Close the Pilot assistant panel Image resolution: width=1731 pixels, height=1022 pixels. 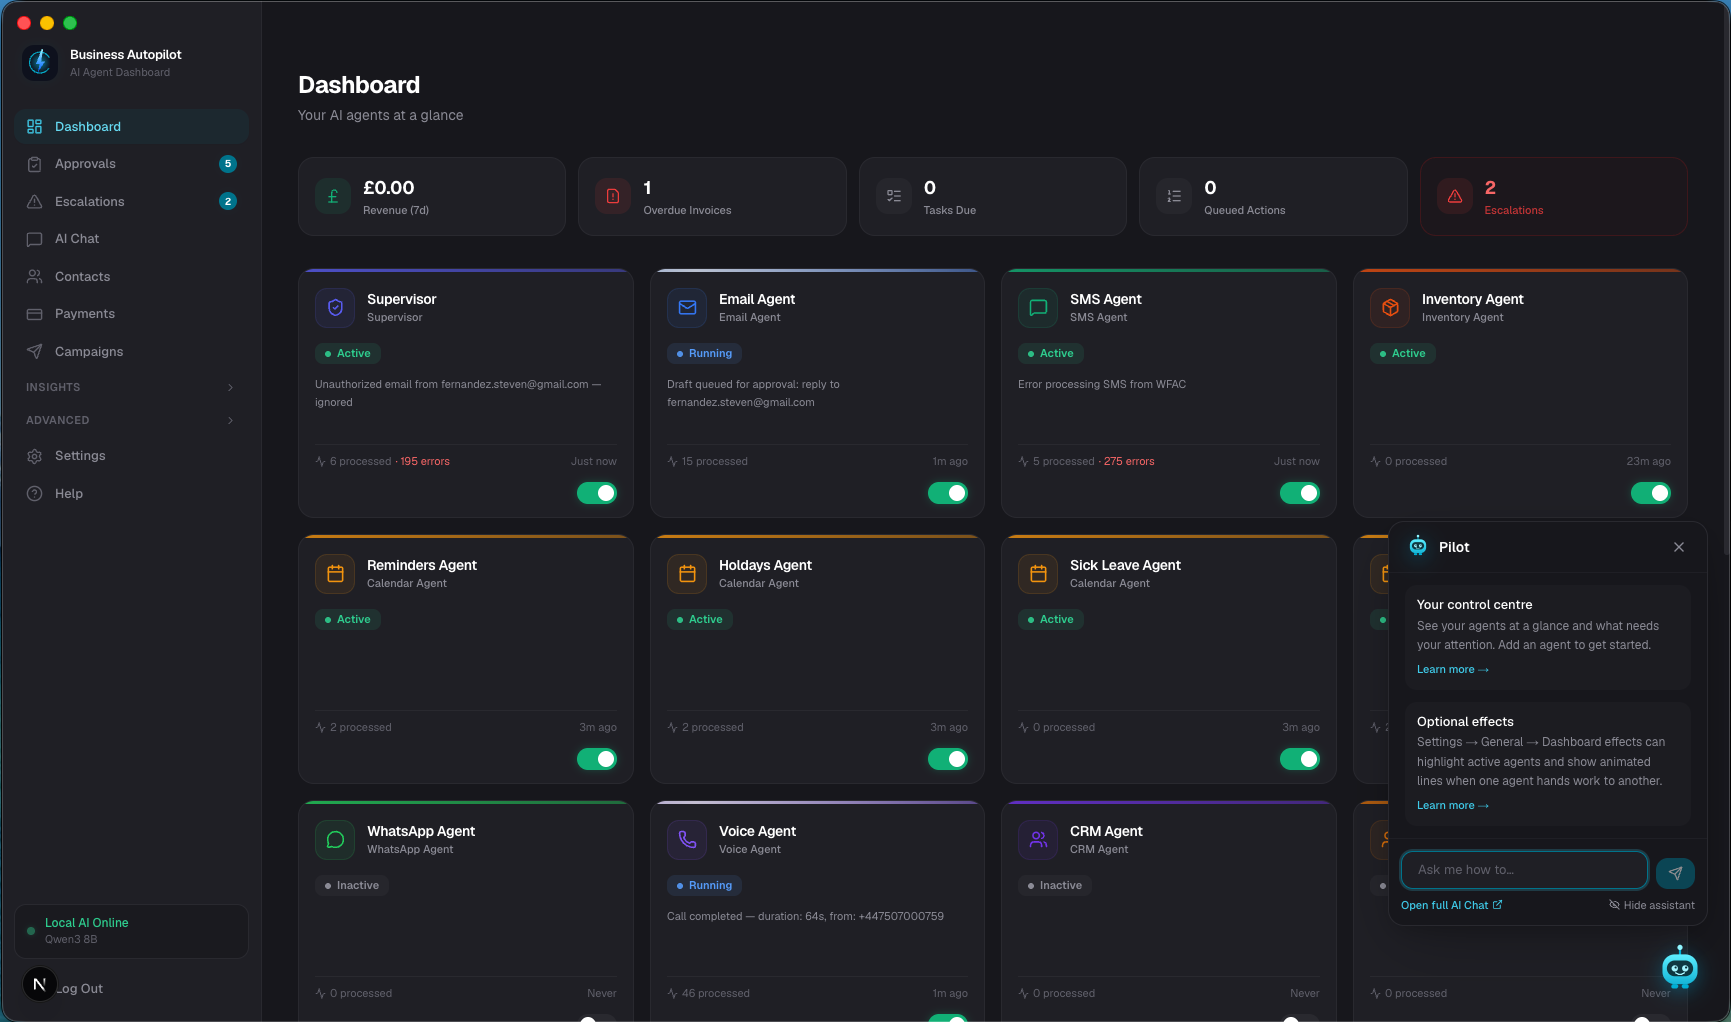click(1679, 547)
